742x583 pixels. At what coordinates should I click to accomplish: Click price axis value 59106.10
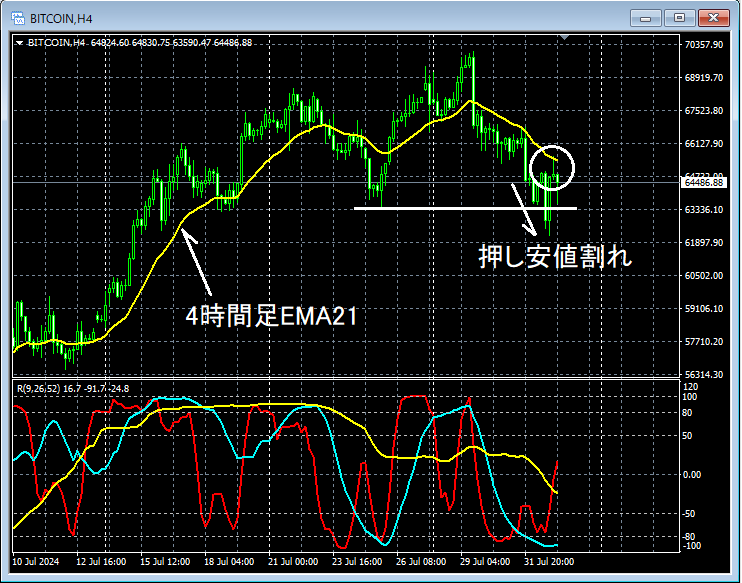pos(704,309)
